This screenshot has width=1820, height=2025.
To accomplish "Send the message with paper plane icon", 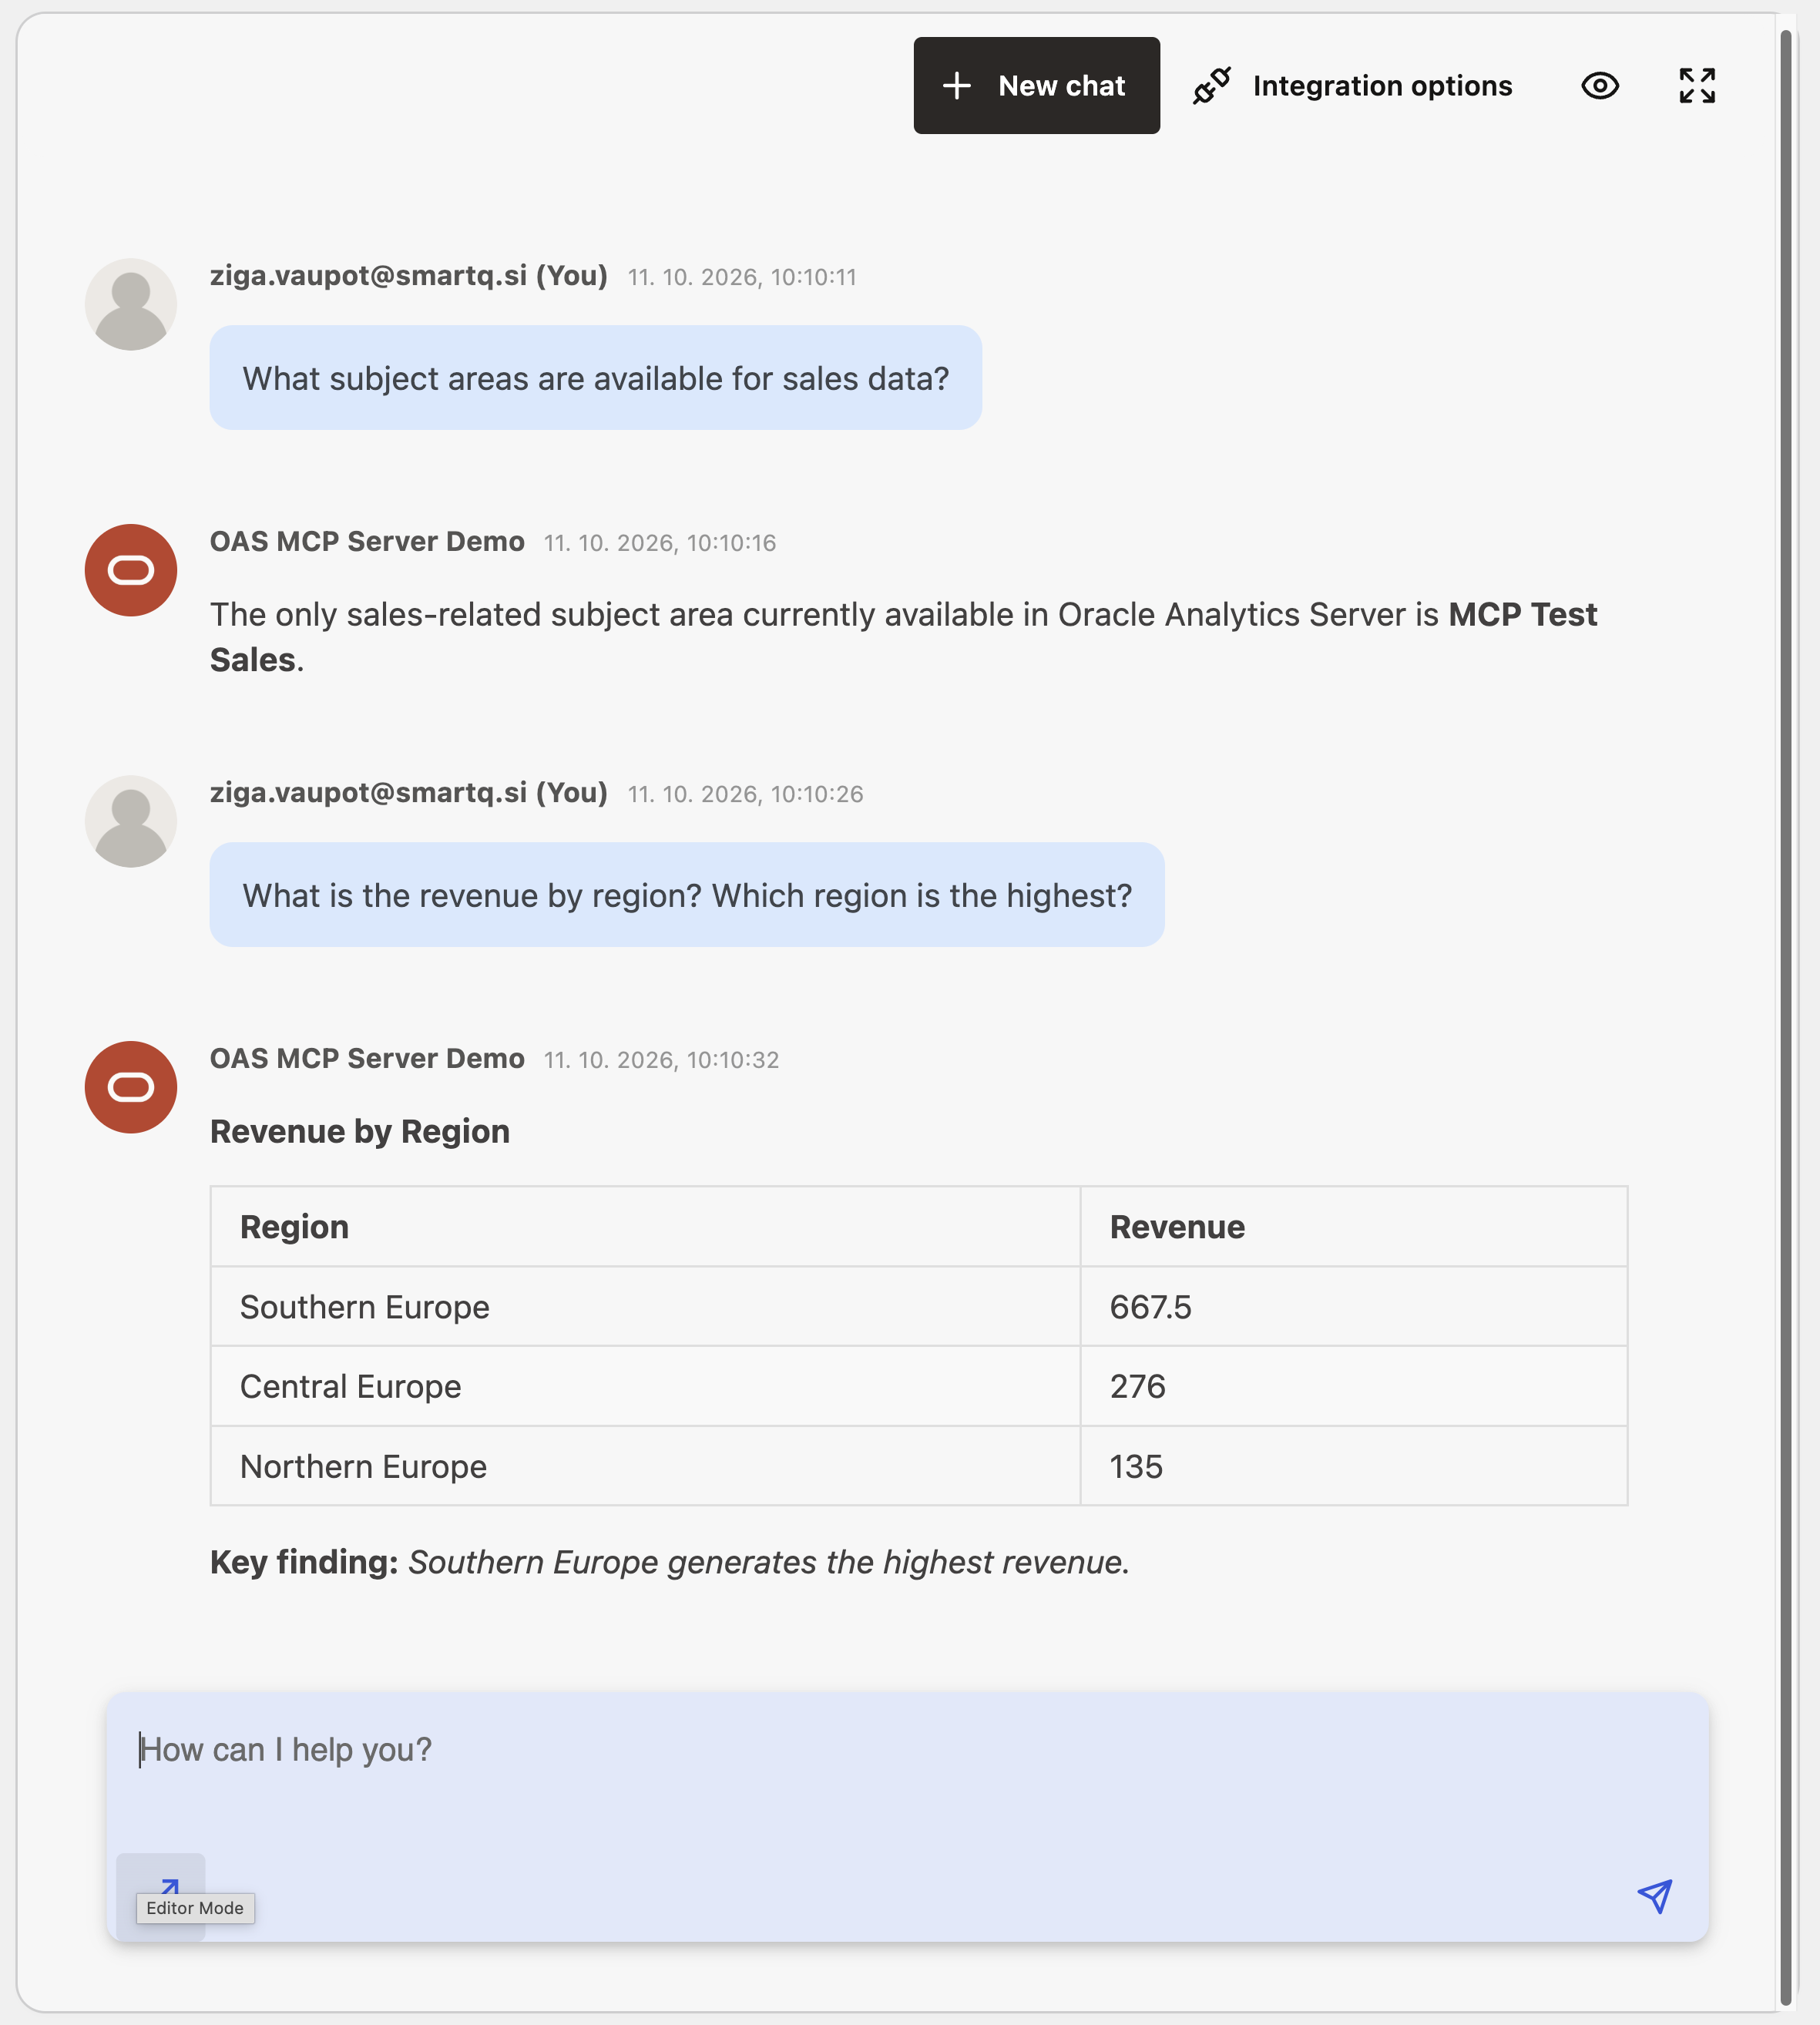I will 1655,1895.
